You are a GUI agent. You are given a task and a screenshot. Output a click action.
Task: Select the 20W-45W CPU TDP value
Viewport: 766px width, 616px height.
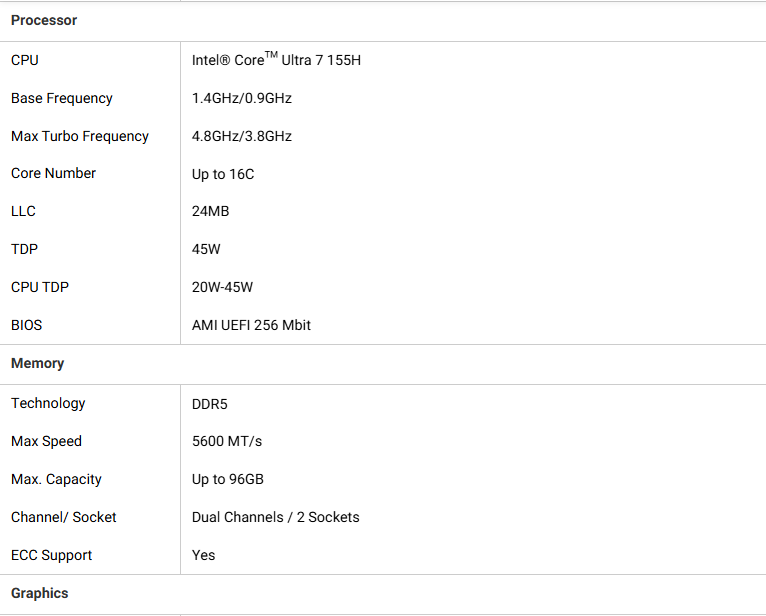coord(222,287)
